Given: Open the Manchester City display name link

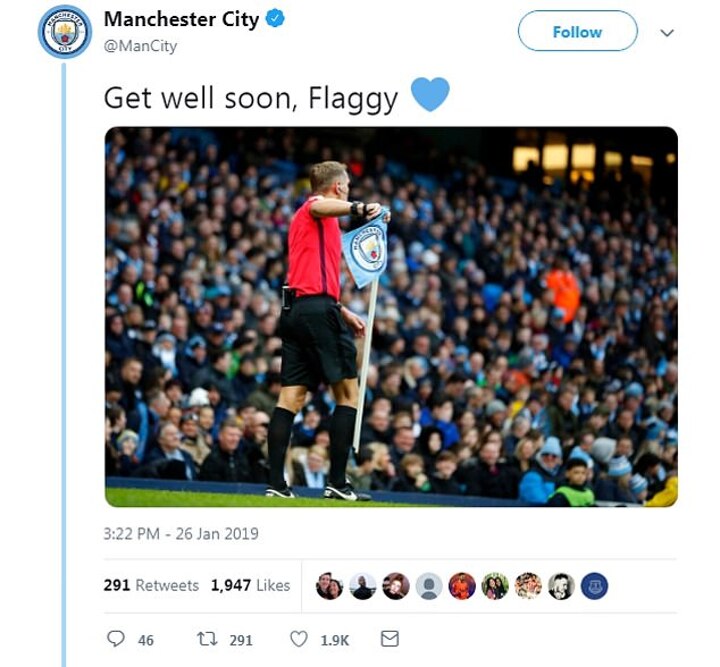Looking at the screenshot, I should [181, 19].
